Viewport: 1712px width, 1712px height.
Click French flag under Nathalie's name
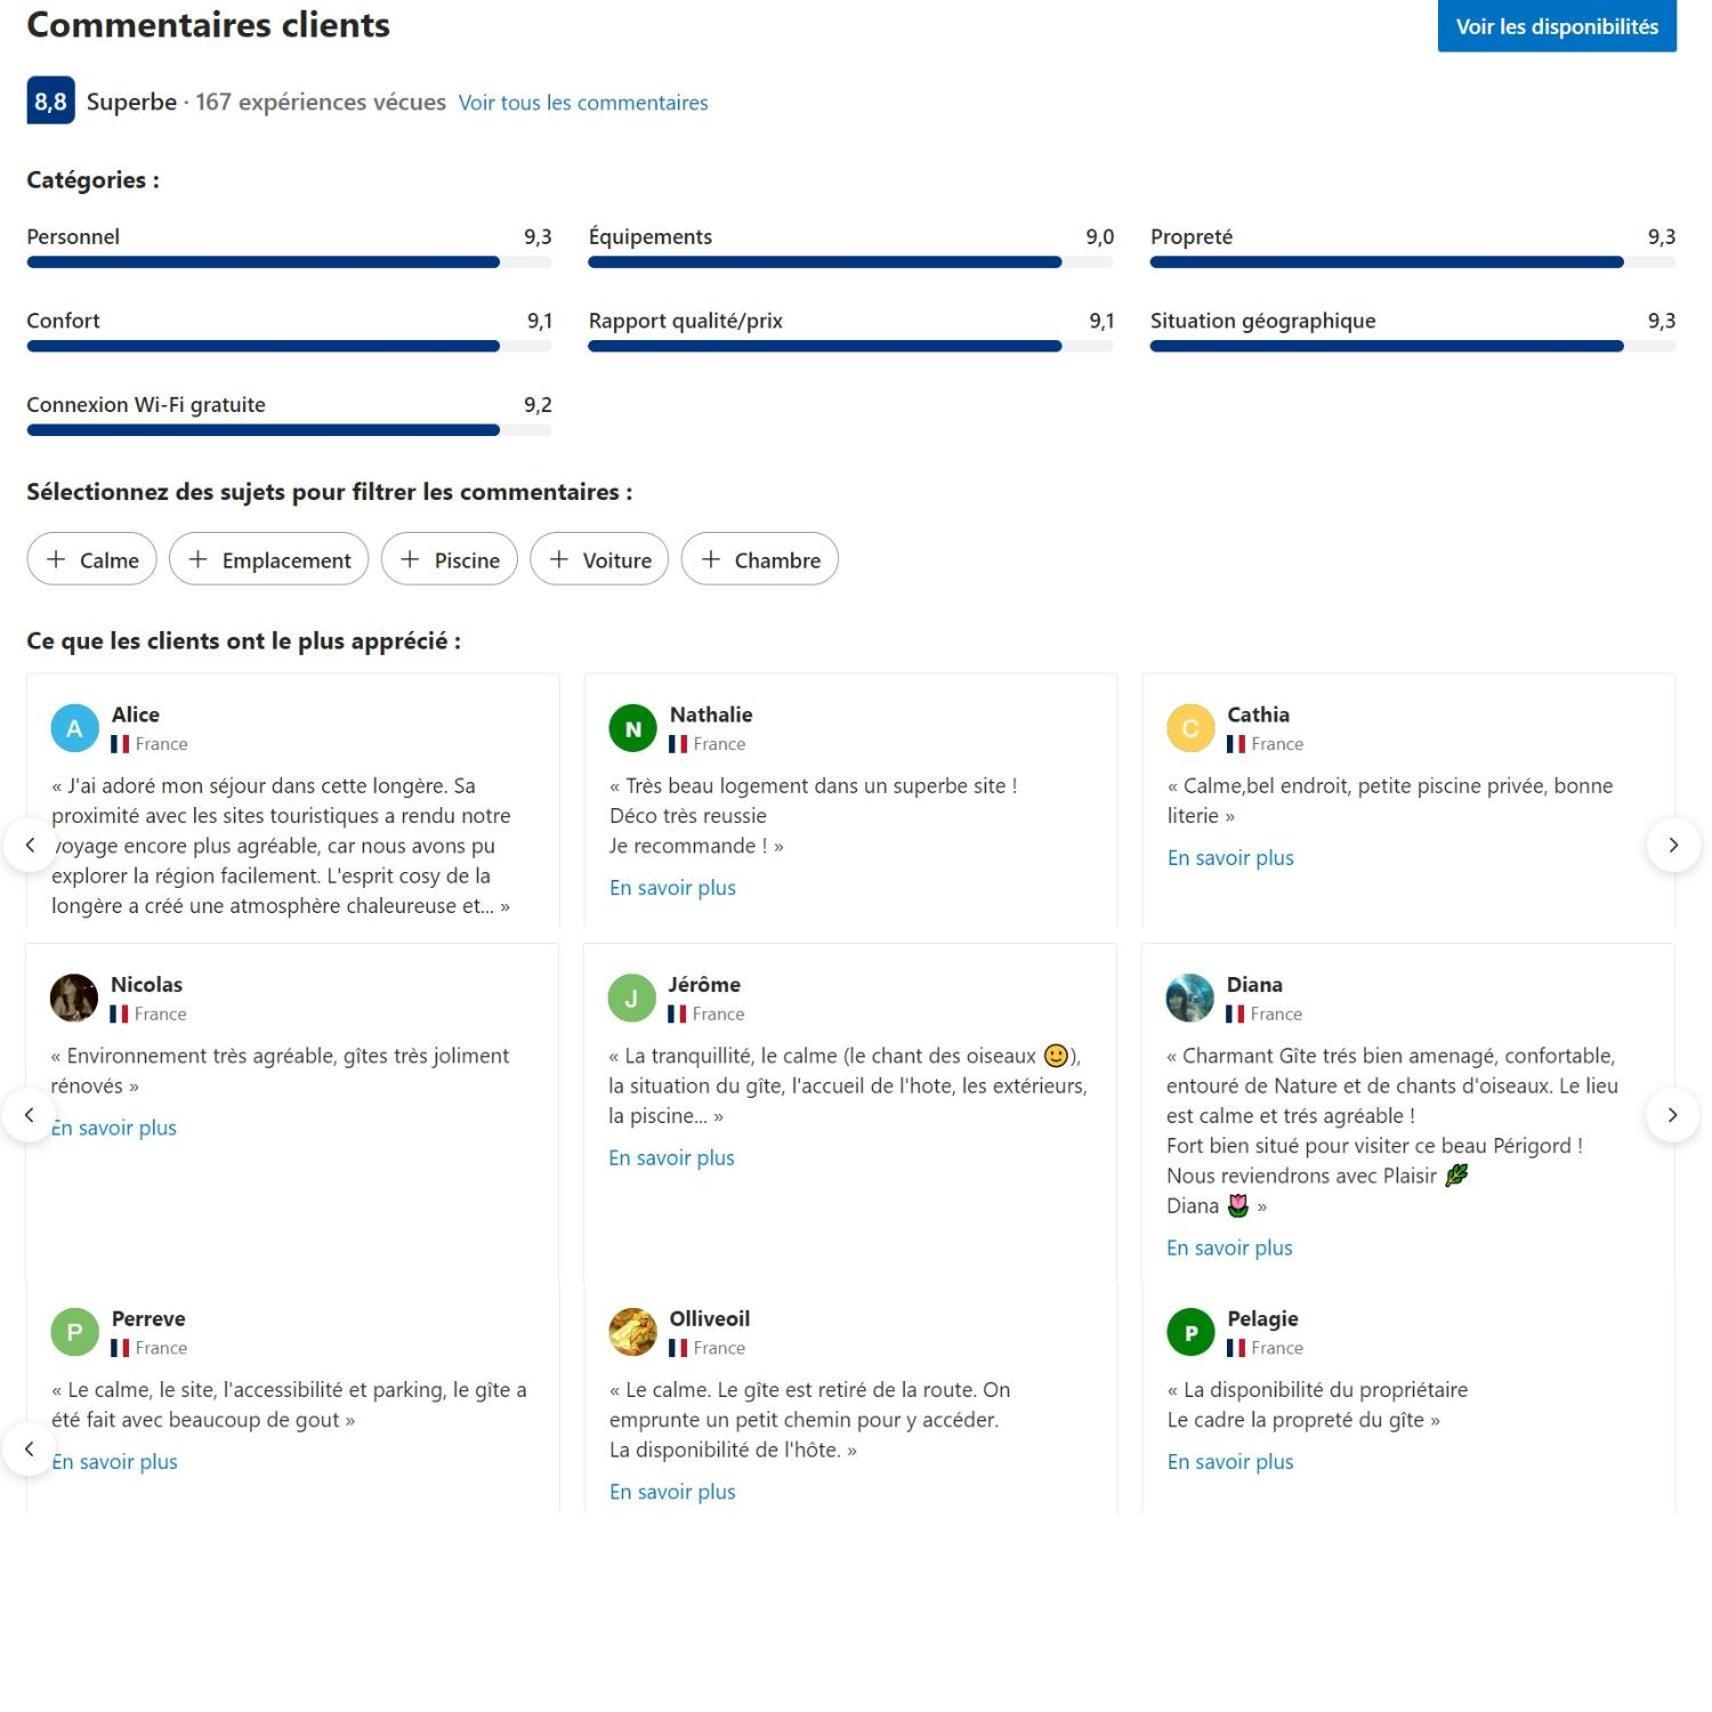pyautogui.click(x=678, y=744)
